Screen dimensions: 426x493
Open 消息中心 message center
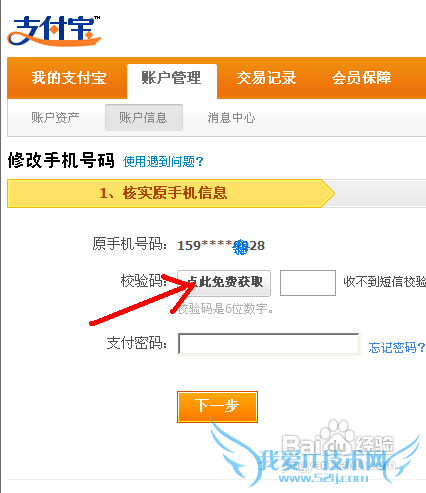[231, 117]
